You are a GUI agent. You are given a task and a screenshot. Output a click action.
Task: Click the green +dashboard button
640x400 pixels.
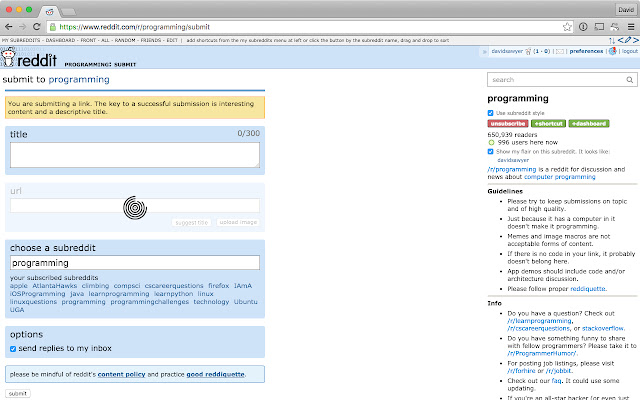coord(589,124)
